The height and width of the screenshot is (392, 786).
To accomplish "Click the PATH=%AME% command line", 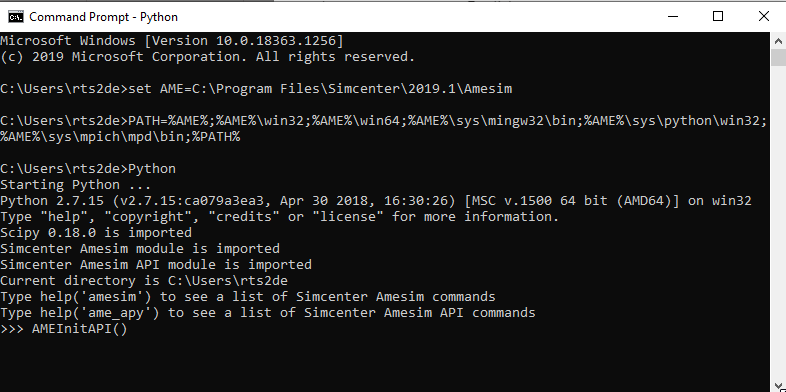I will [x=383, y=129].
